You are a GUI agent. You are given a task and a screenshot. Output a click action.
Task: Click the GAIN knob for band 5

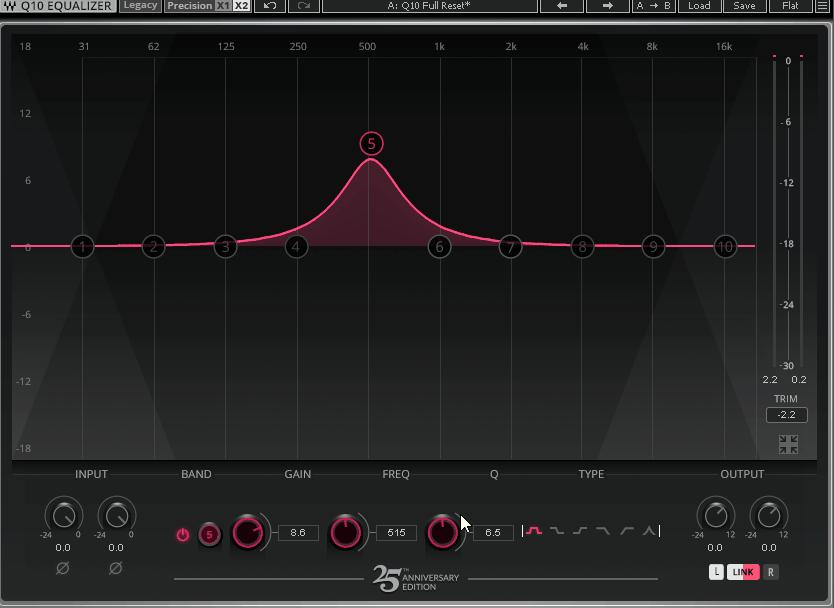click(x=248, y=533)
